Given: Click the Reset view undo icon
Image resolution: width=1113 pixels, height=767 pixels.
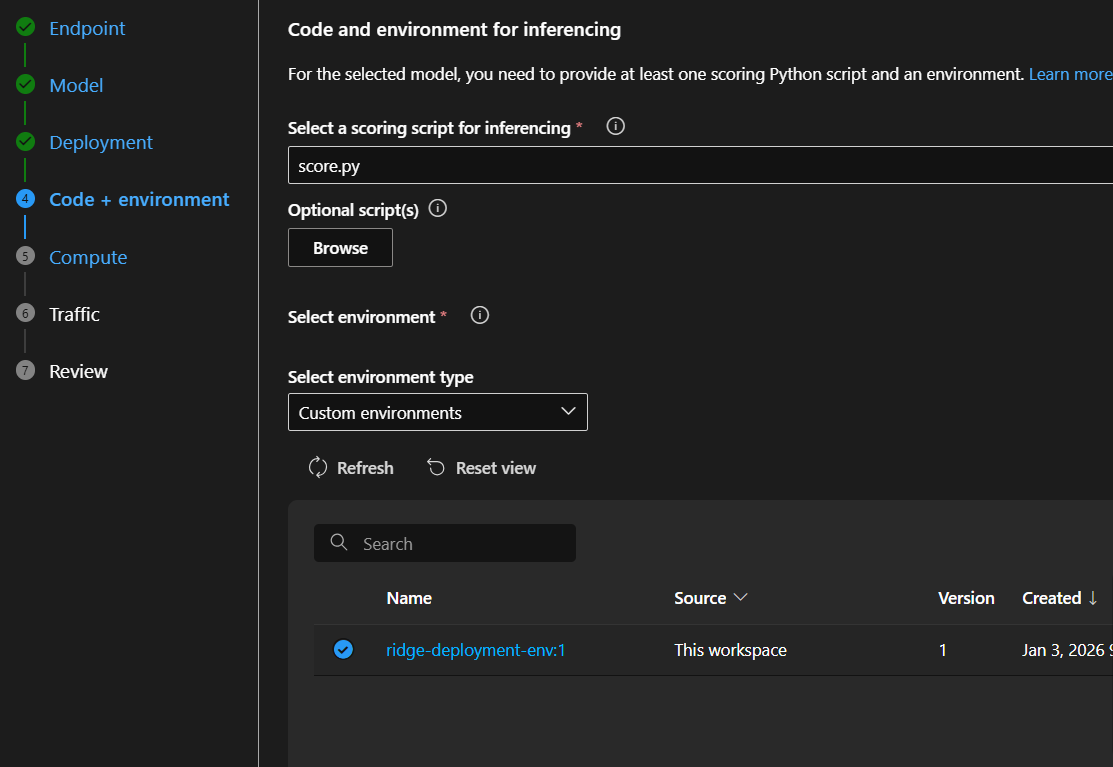Looking at the screenshot, I should (436, 468).
